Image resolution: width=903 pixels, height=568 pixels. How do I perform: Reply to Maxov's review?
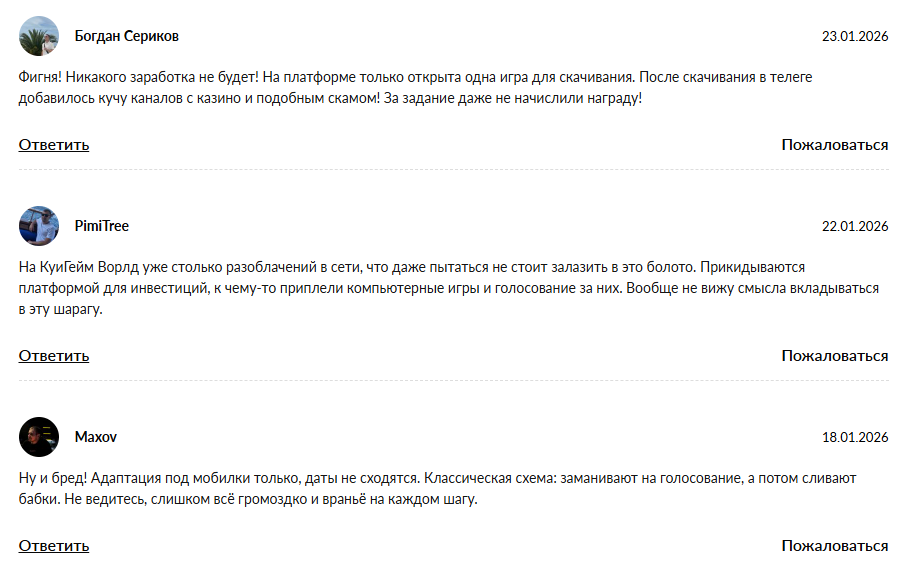click(54, 546)
